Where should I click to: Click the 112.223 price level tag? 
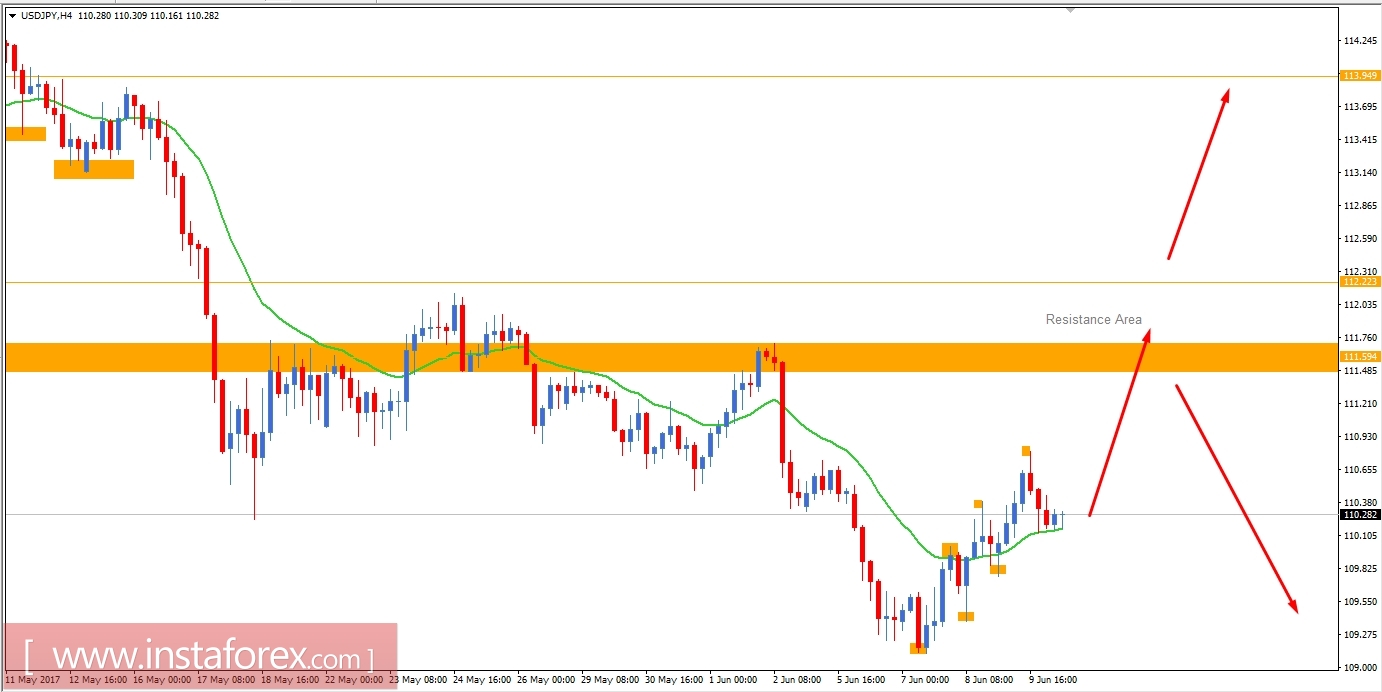(1359, 283)
